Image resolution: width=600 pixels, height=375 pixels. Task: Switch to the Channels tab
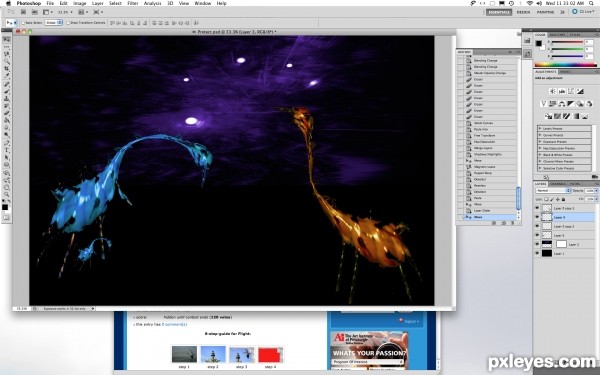[x=559, y=184]
